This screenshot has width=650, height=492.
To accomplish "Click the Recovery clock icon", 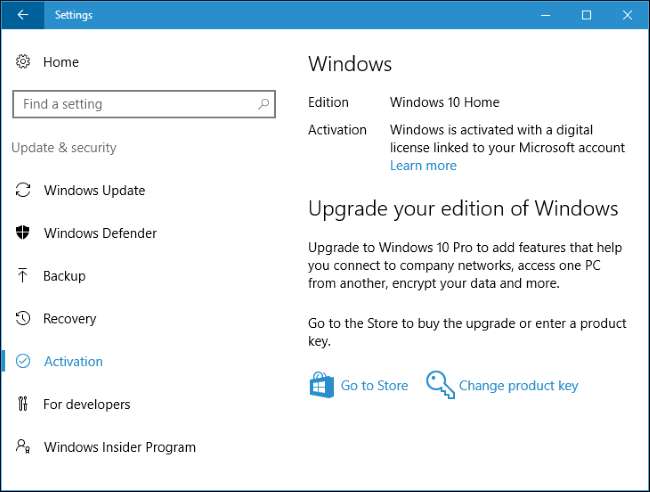I will click(x=23, y=318).
